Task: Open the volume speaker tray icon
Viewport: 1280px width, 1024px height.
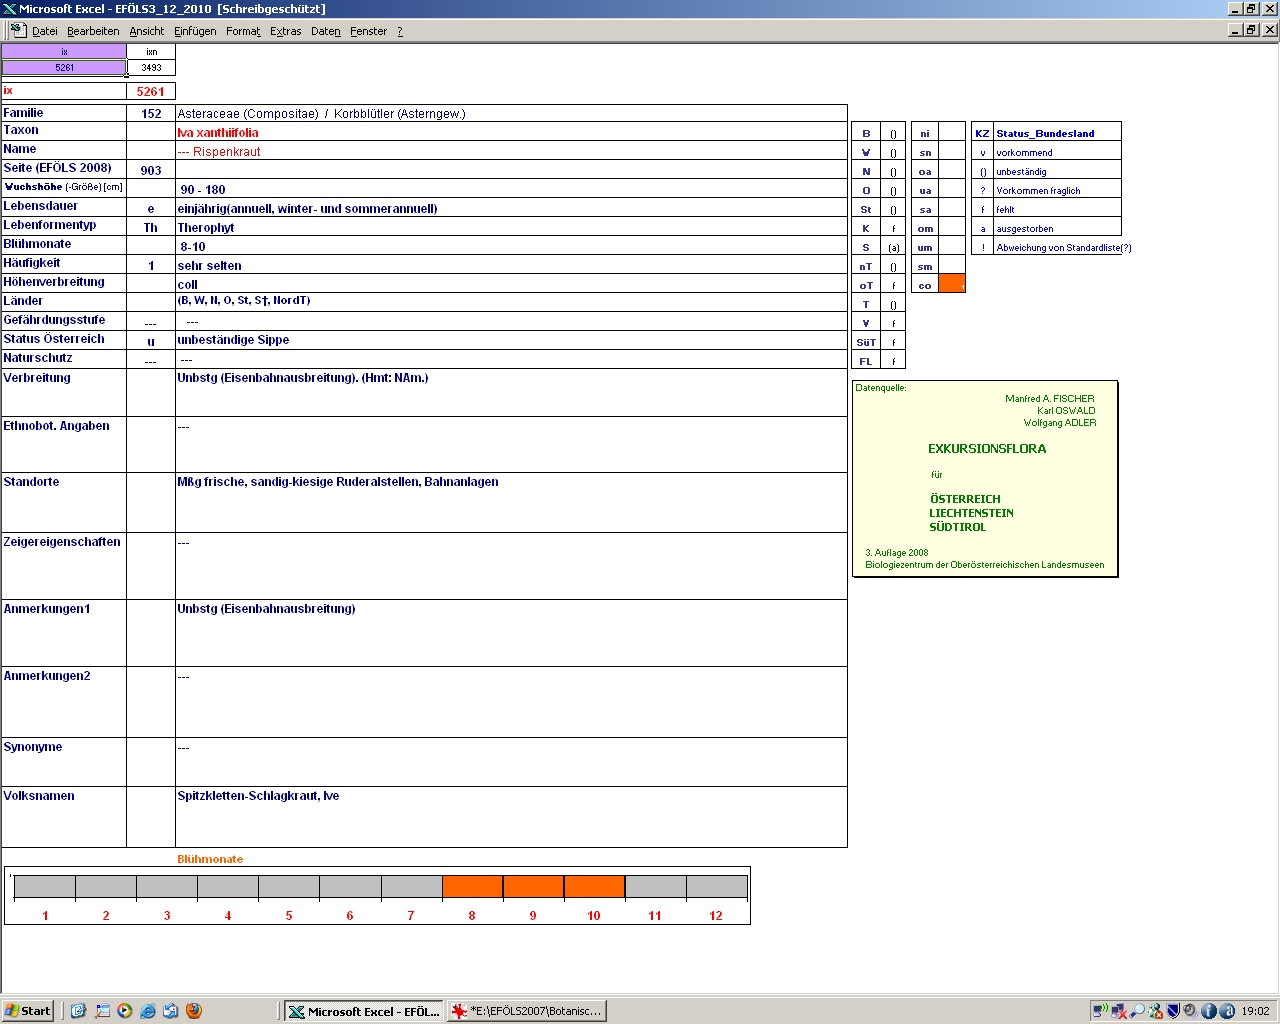Action: (1190, 1011)
